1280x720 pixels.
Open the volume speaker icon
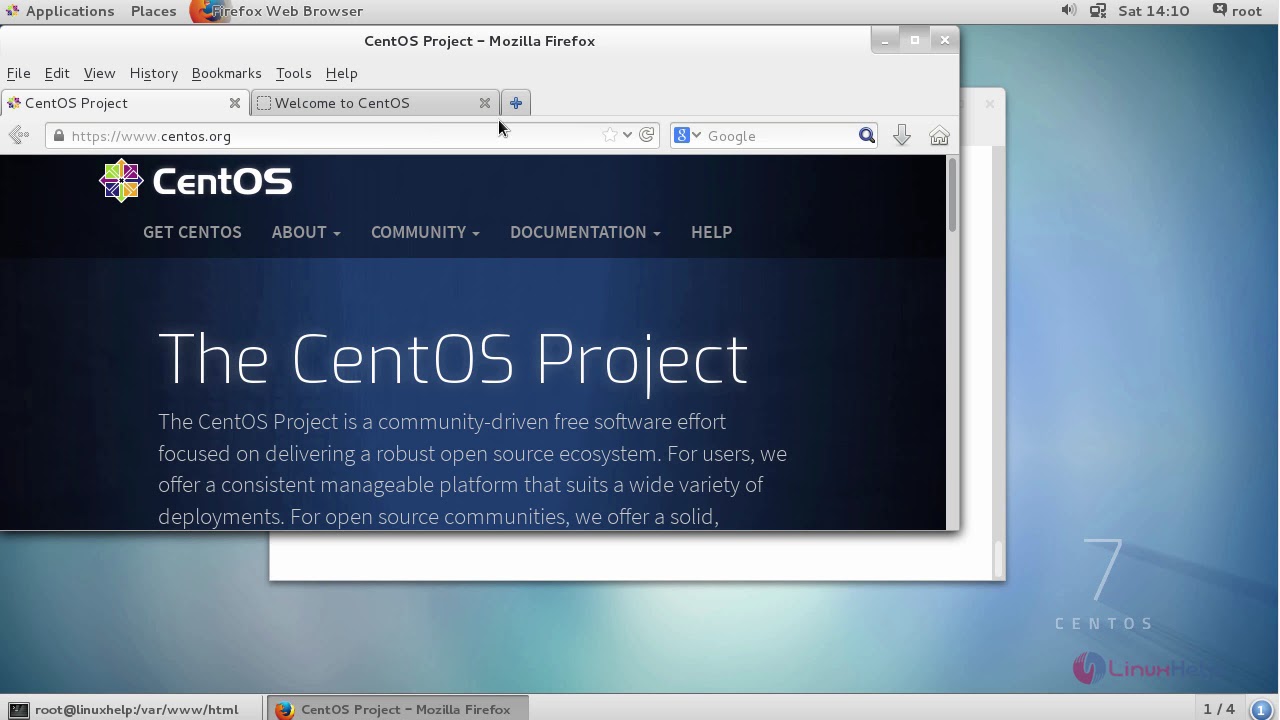click(x=1068, y=11)
